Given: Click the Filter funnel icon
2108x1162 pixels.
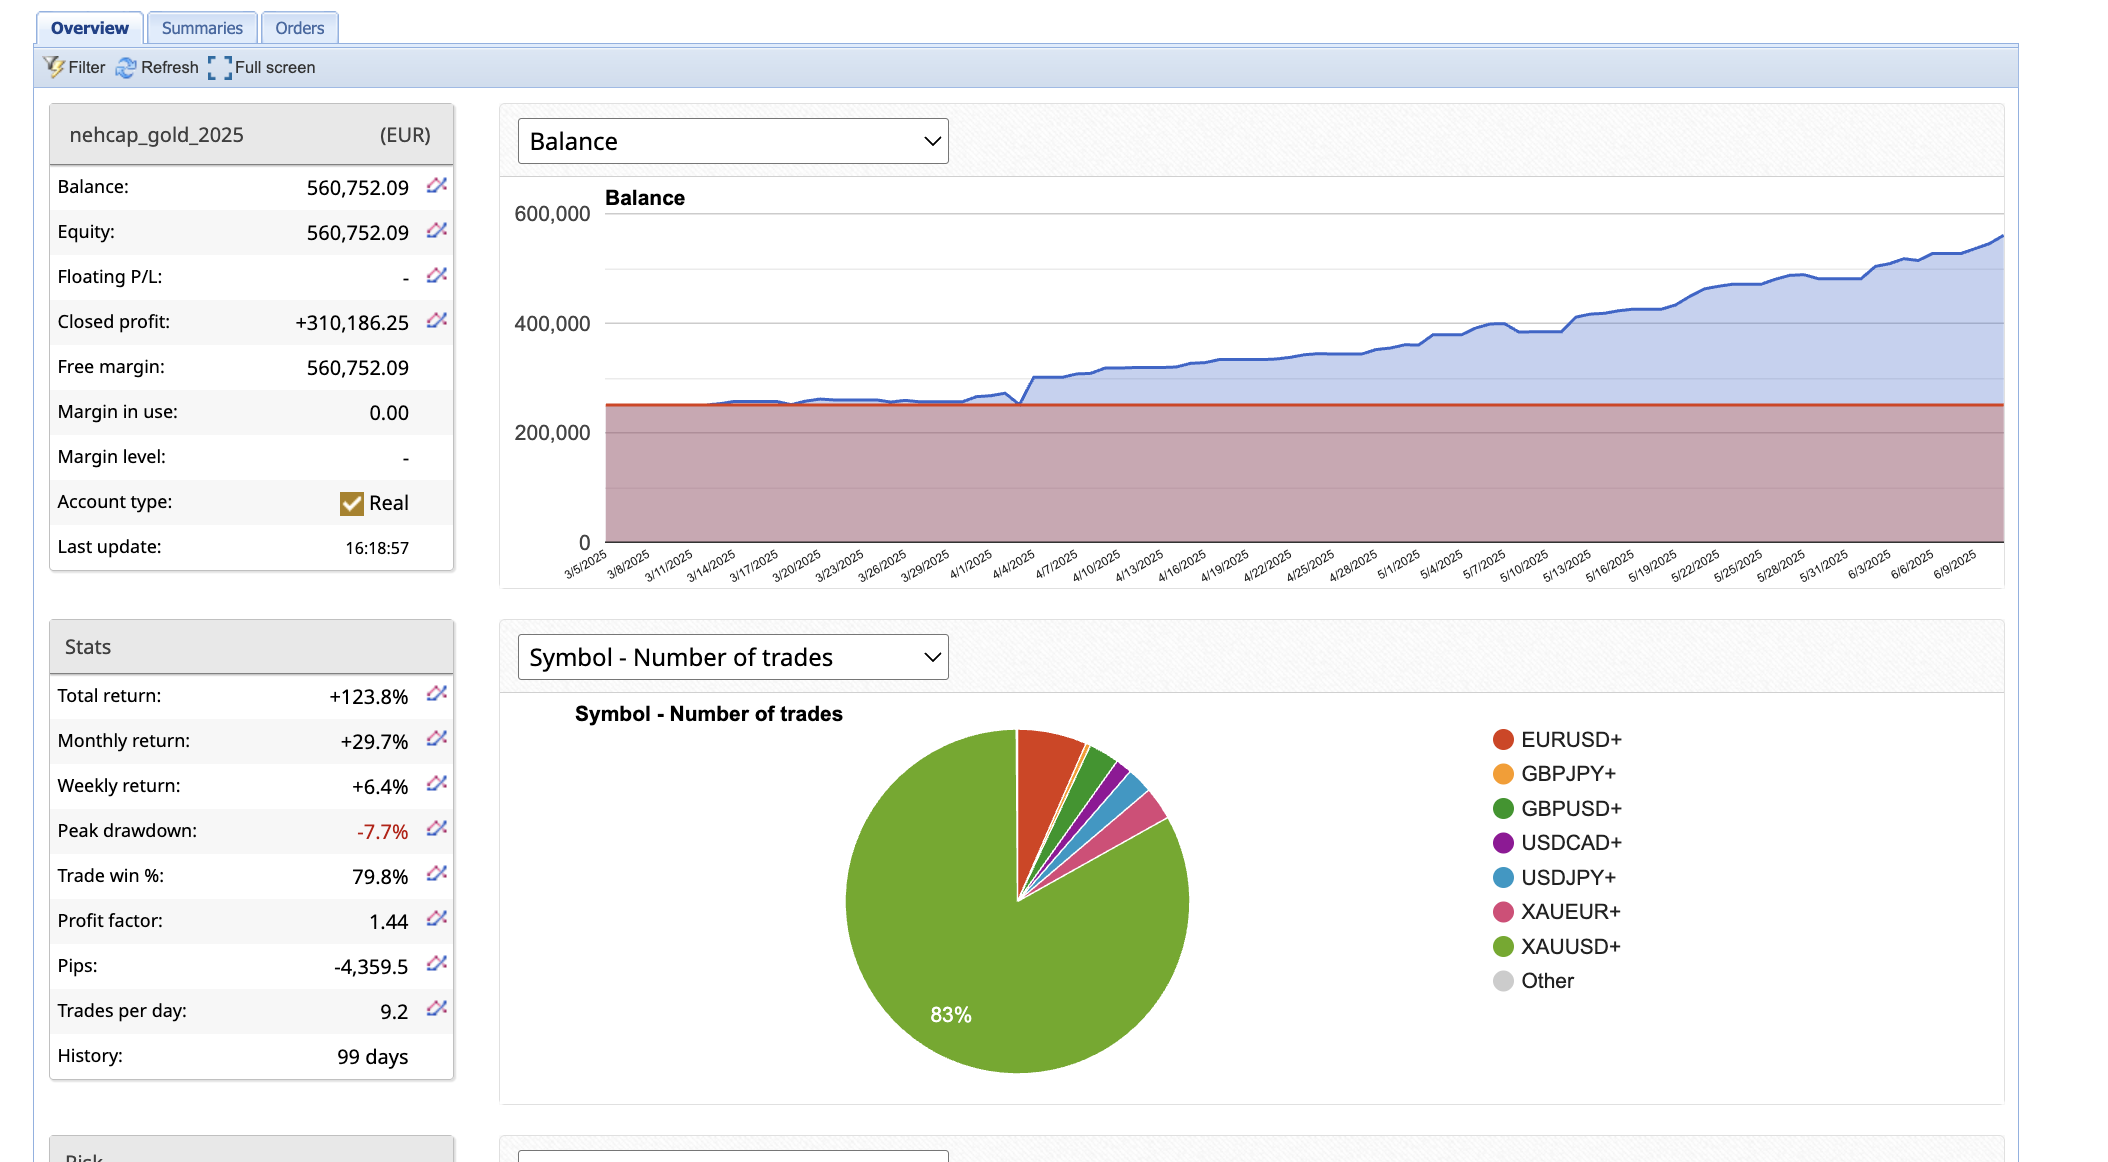Looking at the screenshot, I should 54,67.
